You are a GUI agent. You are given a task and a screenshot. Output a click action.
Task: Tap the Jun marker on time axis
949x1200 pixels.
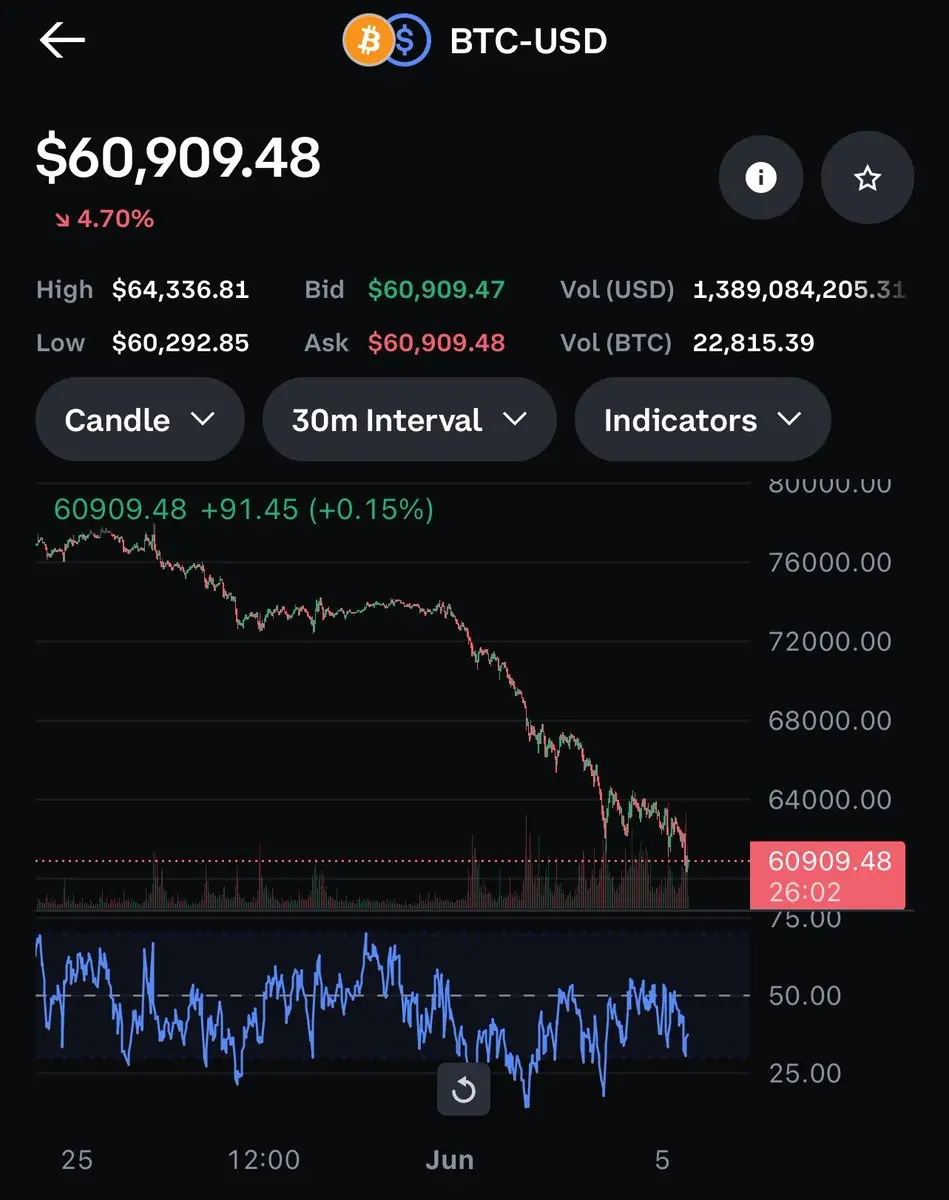click(x=449, y=1160)
